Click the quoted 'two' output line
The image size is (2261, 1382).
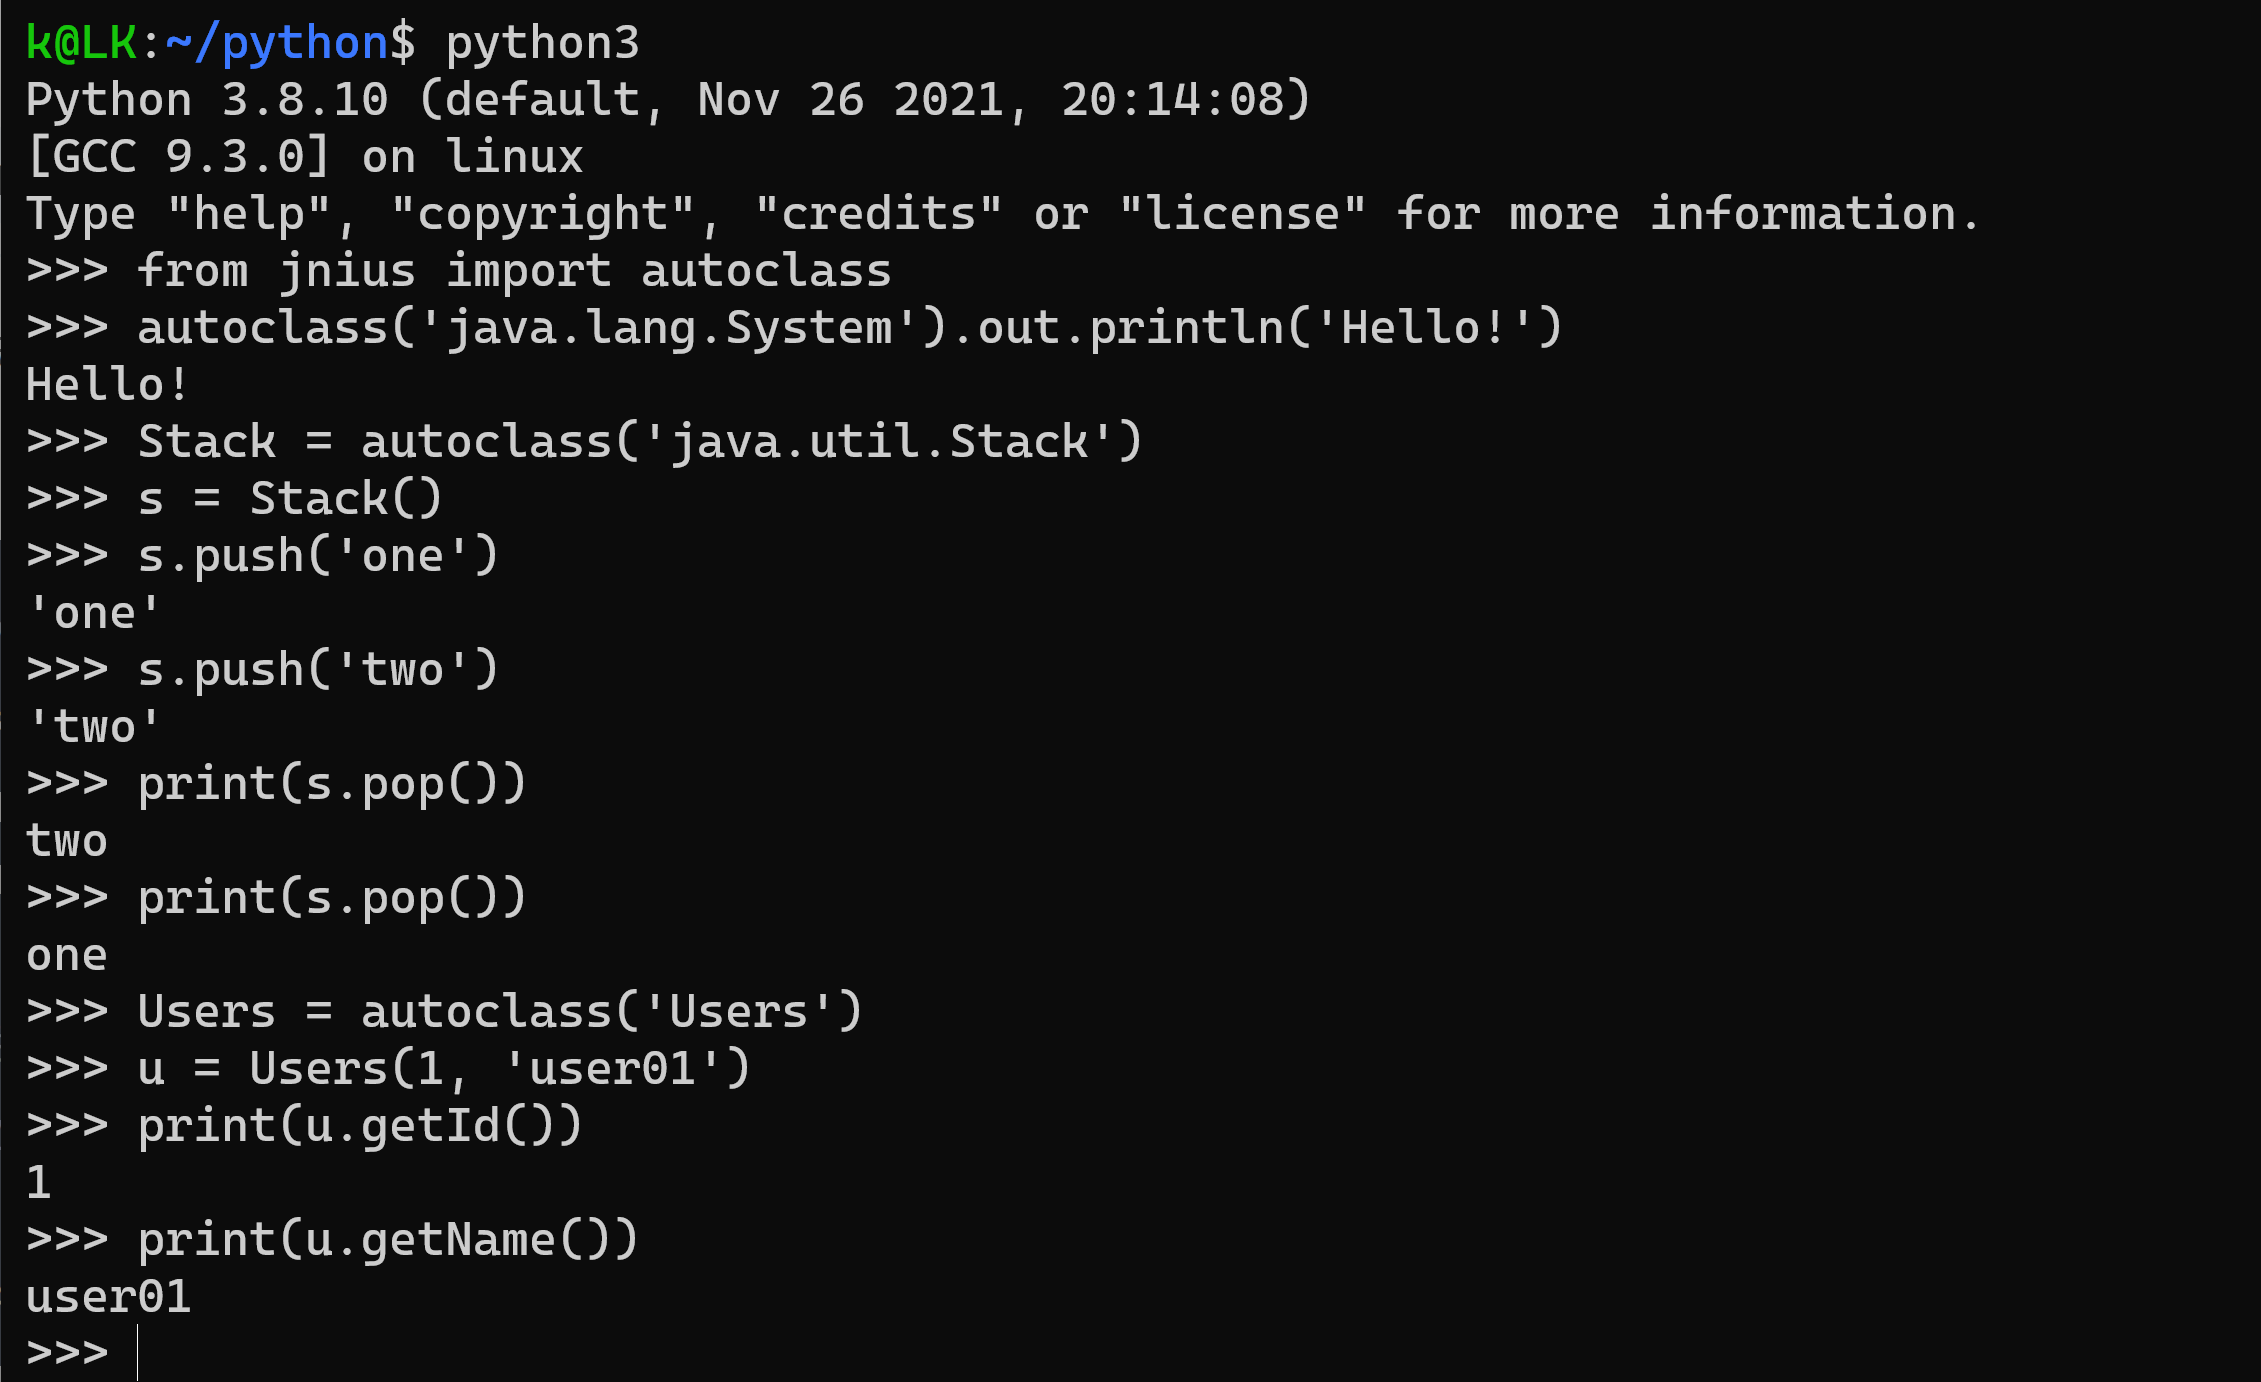click(93, 727)
